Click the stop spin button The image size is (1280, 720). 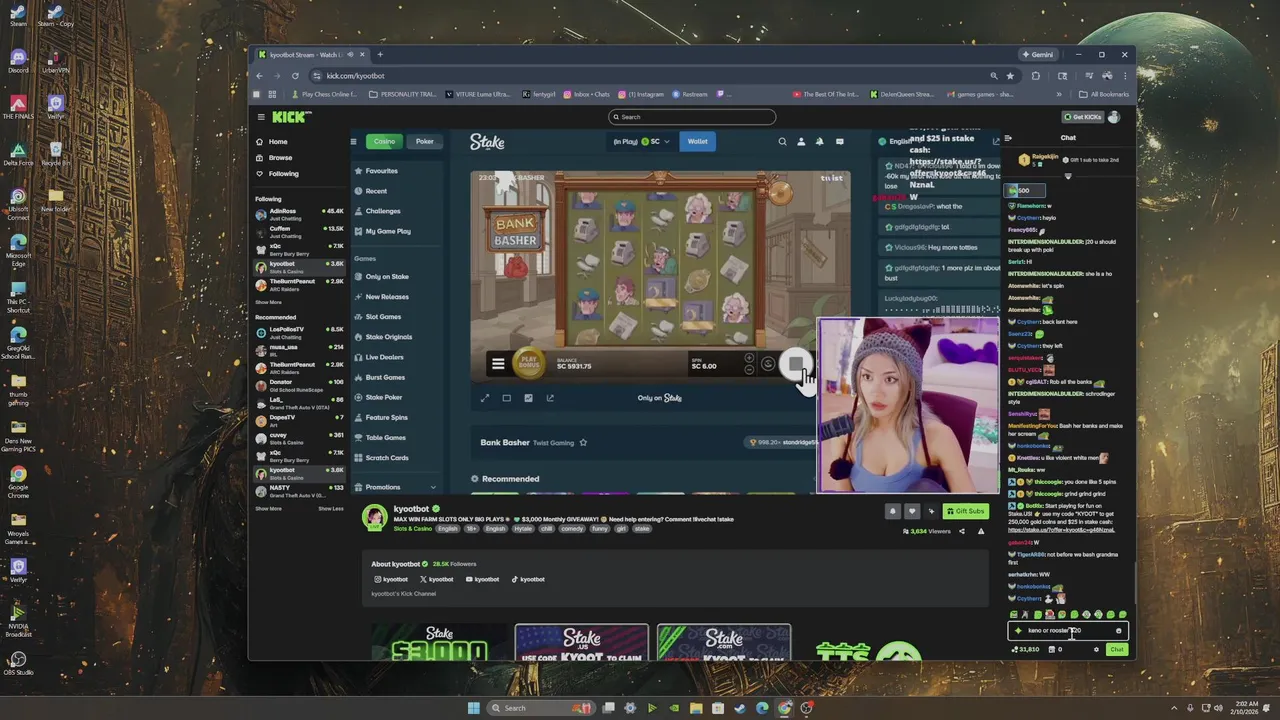pyautogui.click(x=795, y=364)
